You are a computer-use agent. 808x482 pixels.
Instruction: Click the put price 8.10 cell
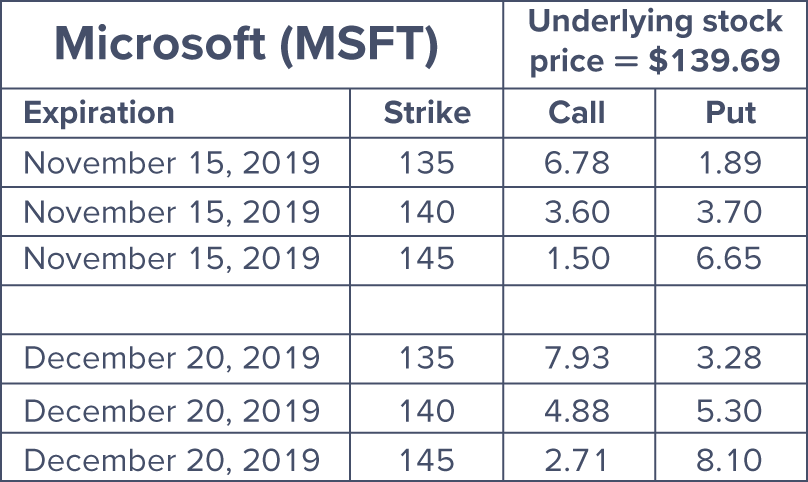pyautogui.click(x=731, y=457)
